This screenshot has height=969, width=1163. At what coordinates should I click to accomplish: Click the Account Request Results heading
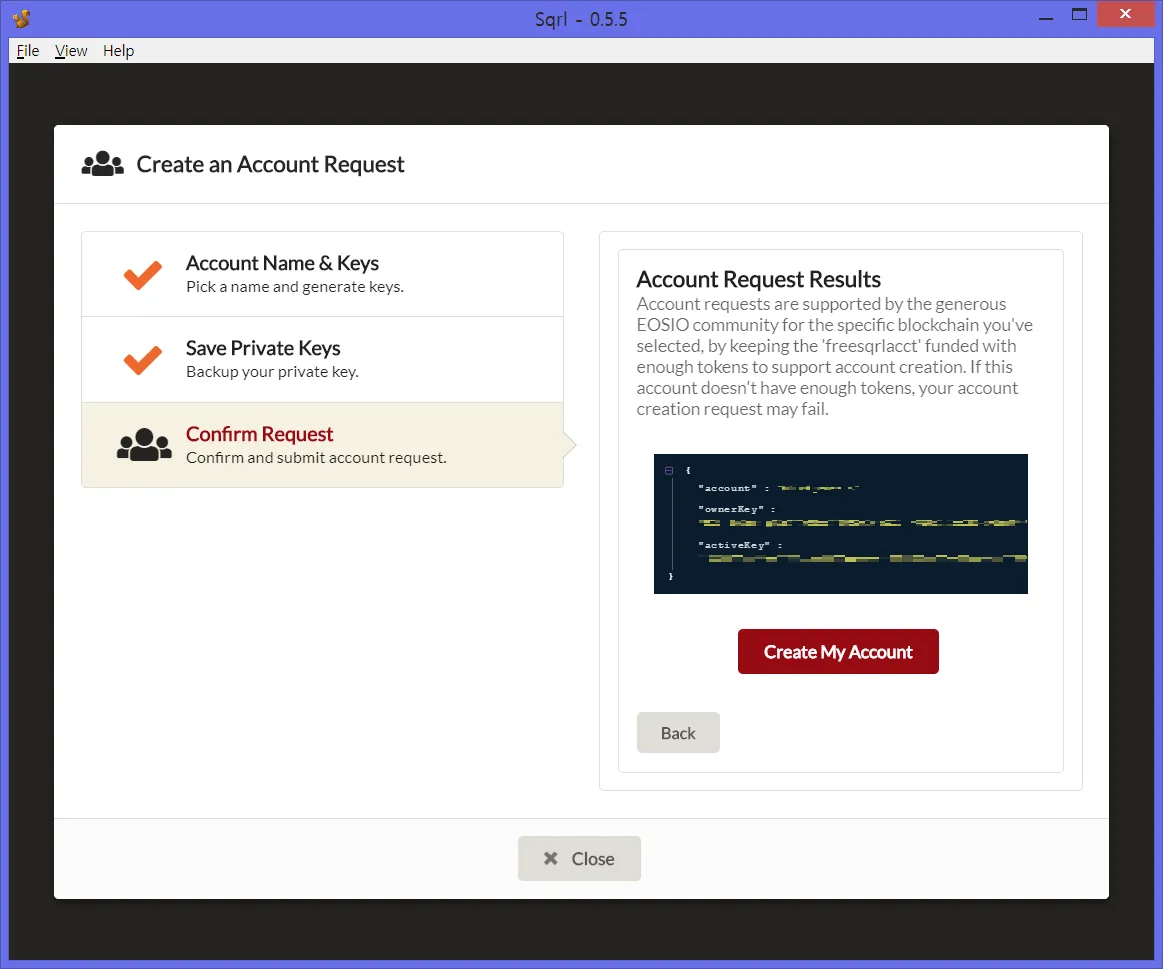point(758,279)
